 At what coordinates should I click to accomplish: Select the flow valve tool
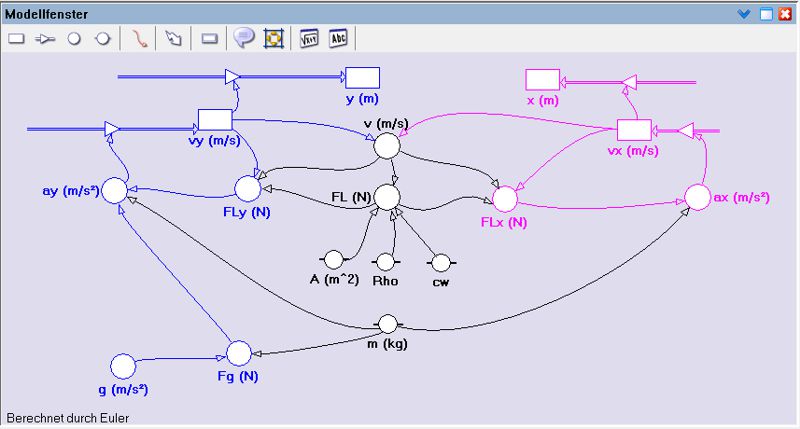[44, 38]
